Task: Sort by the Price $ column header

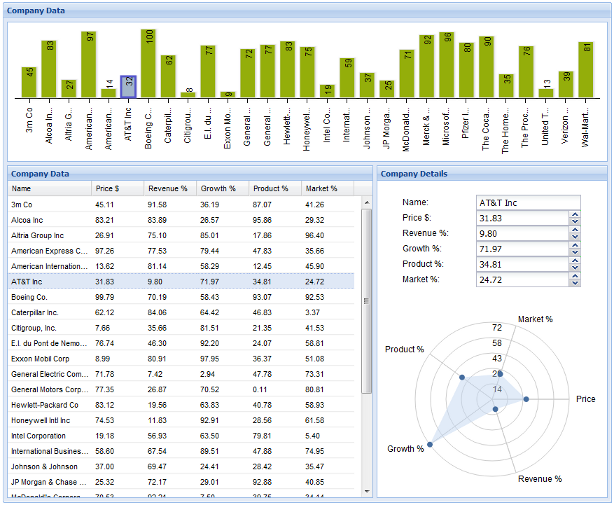Action: coord(117,188)
